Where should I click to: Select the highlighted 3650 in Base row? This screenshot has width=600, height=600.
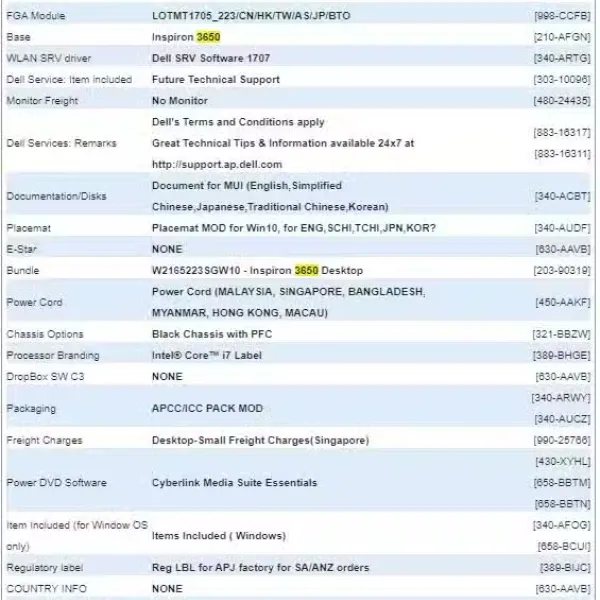[208, 37]
